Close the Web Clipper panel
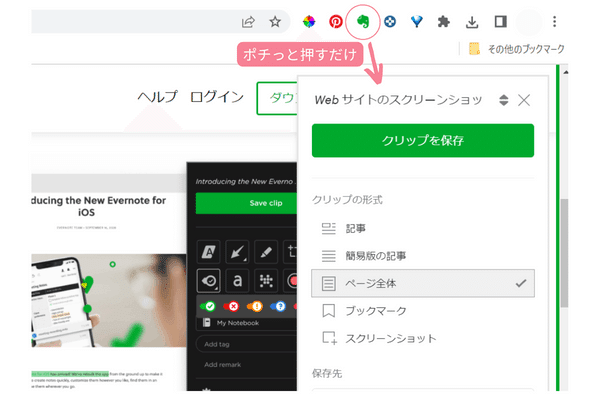This screenshot has width=600, height=400. [524, 101]
